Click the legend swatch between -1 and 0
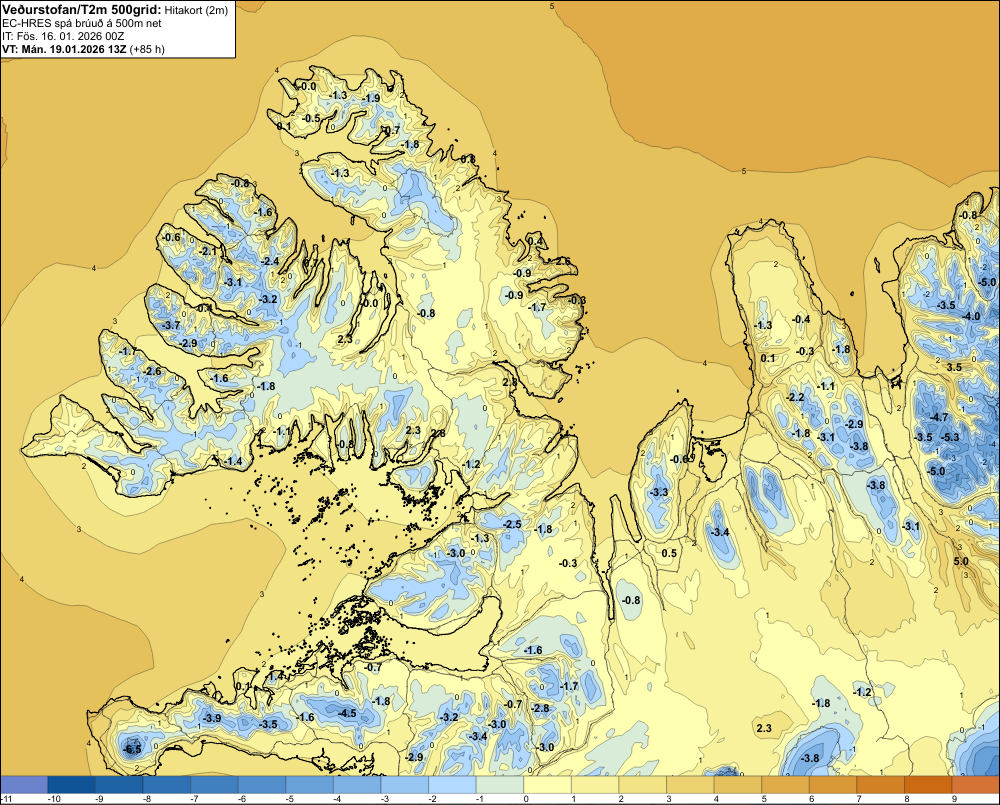1000x805 pixels. click(x=500, y=785)
